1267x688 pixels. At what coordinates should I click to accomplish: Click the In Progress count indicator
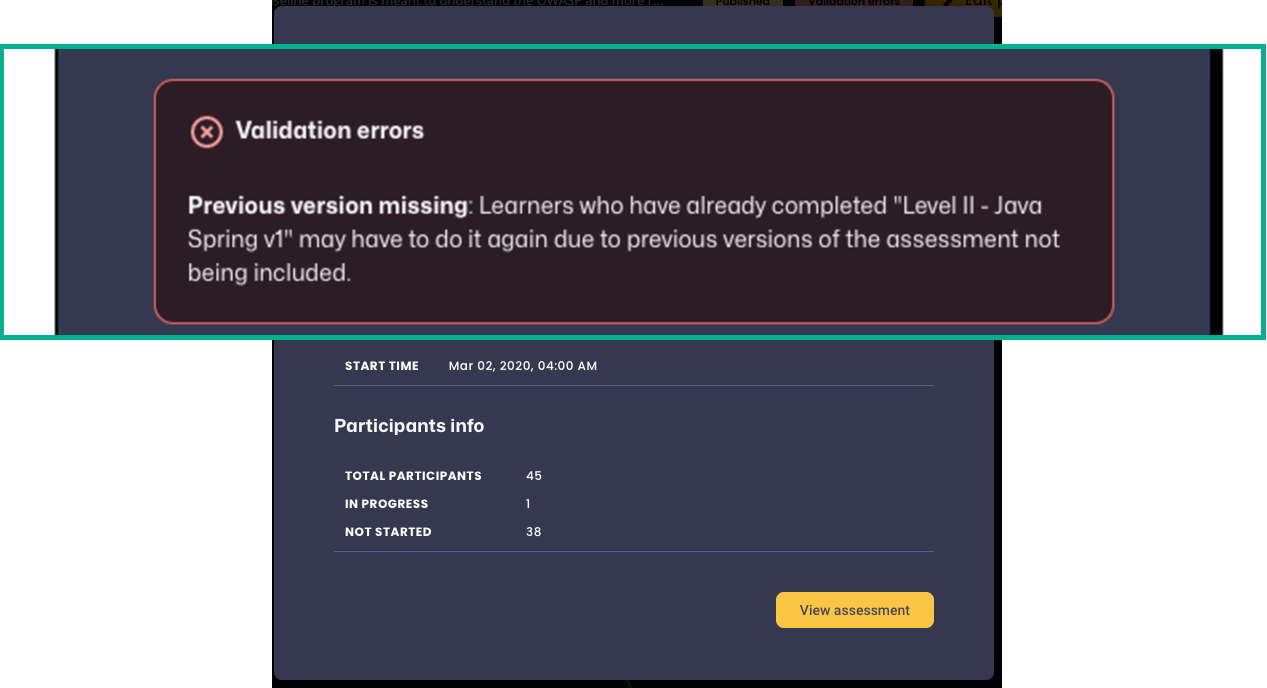point(528,504)
